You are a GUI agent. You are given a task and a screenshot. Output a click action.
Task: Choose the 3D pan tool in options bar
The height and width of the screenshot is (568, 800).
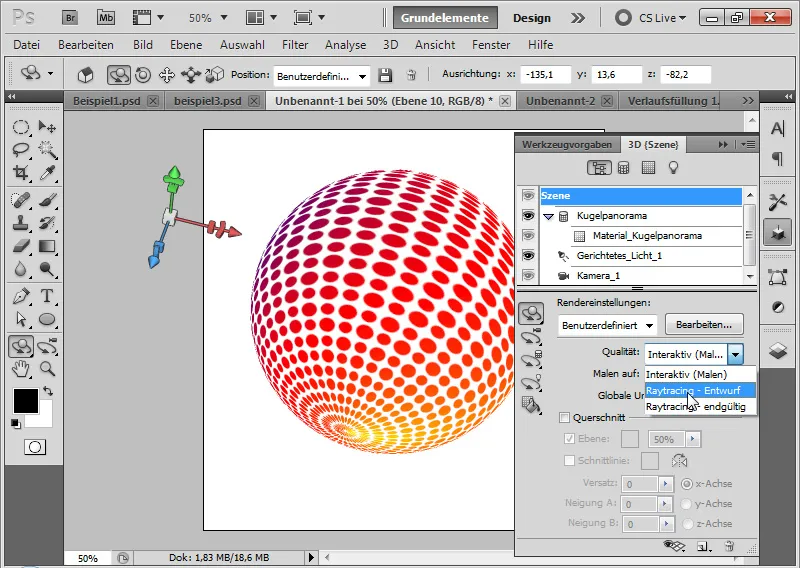pyautogui.click(x=167, y=75)
